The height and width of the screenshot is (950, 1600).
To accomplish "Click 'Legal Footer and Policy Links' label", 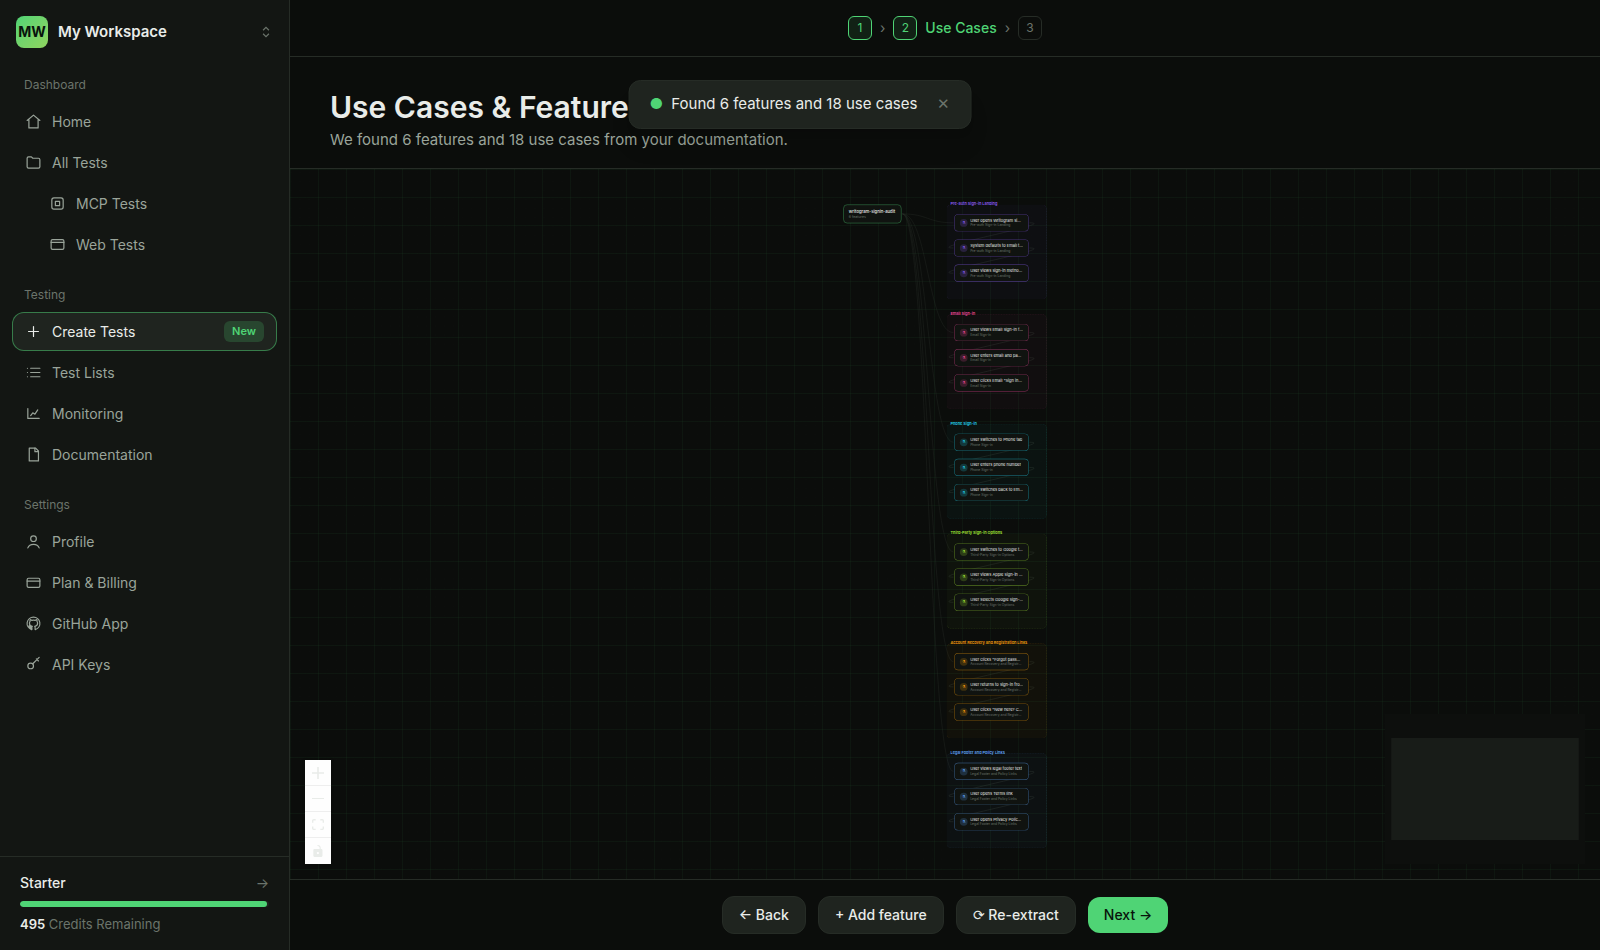I will [x=978, y=753].
